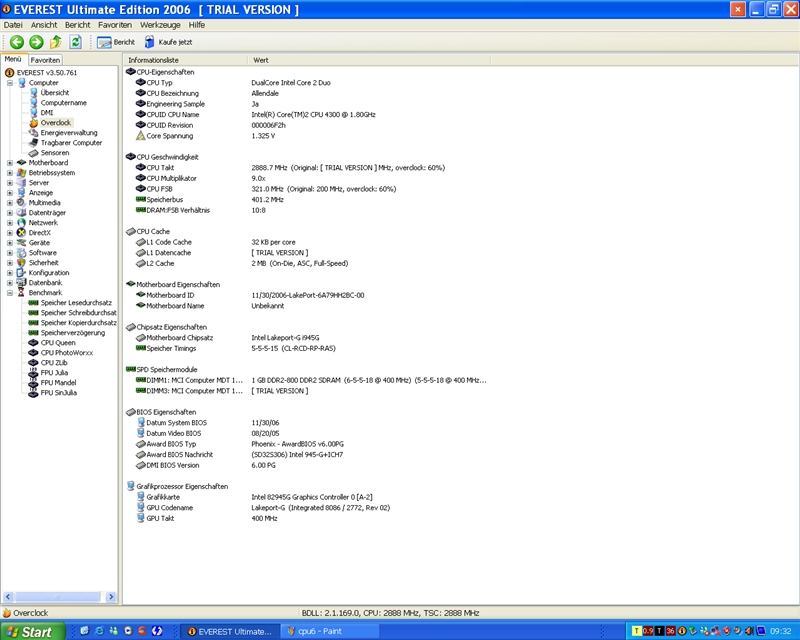The width and height of the screenshot is (800, 640).
Task: Select FPU Mandel benchmark
Action: pos(58,382)
